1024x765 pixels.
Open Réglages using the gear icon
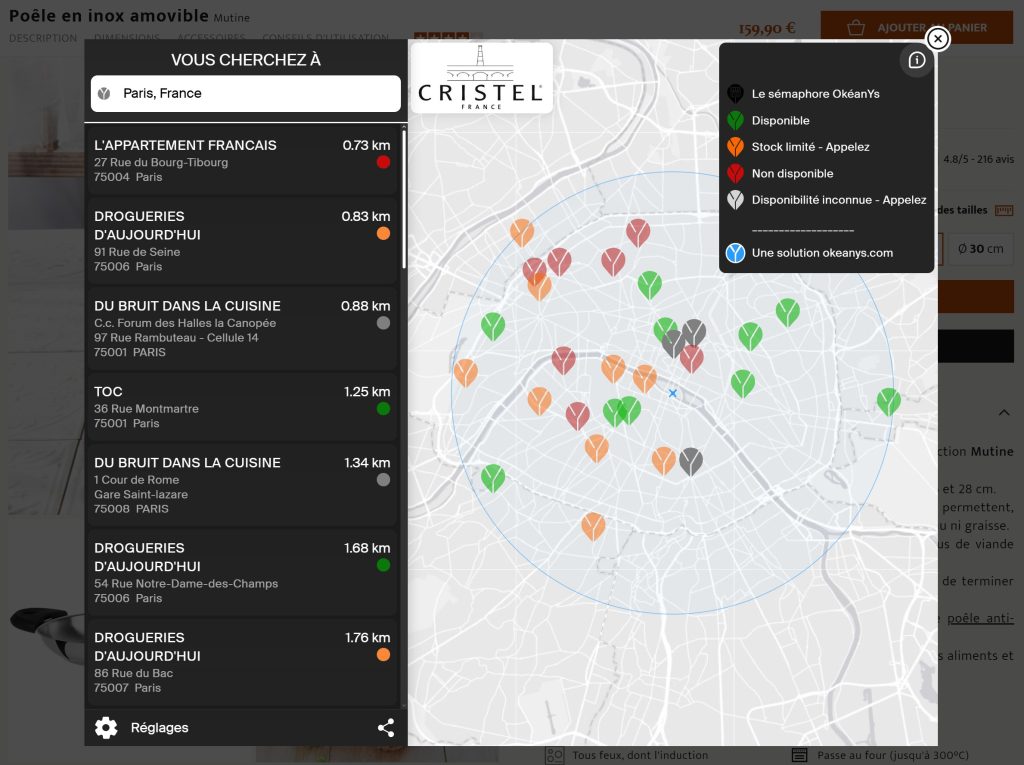106,728
